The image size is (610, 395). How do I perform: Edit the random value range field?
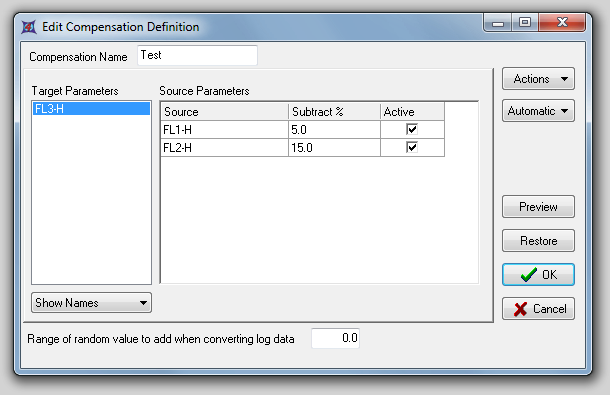(x=335, y=338)
